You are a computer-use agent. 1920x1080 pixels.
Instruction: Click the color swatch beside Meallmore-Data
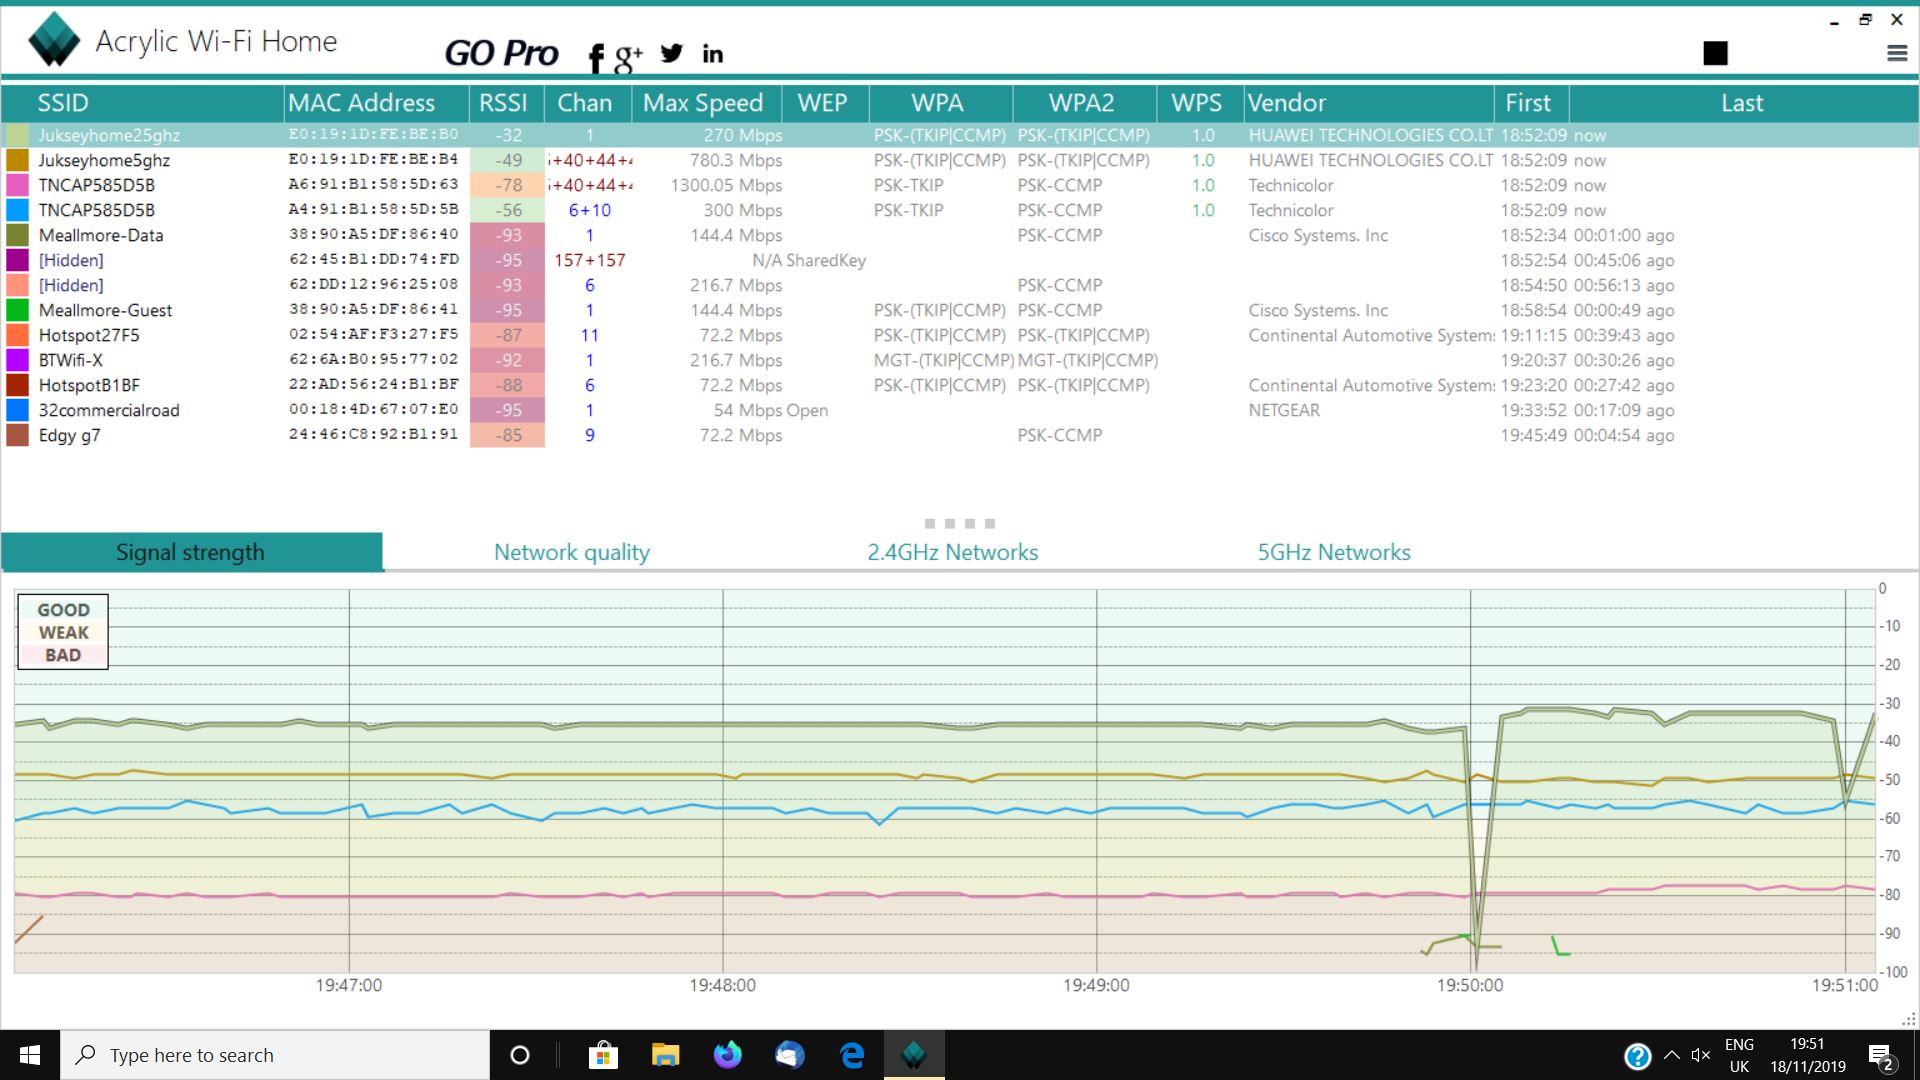pos(16,235)
